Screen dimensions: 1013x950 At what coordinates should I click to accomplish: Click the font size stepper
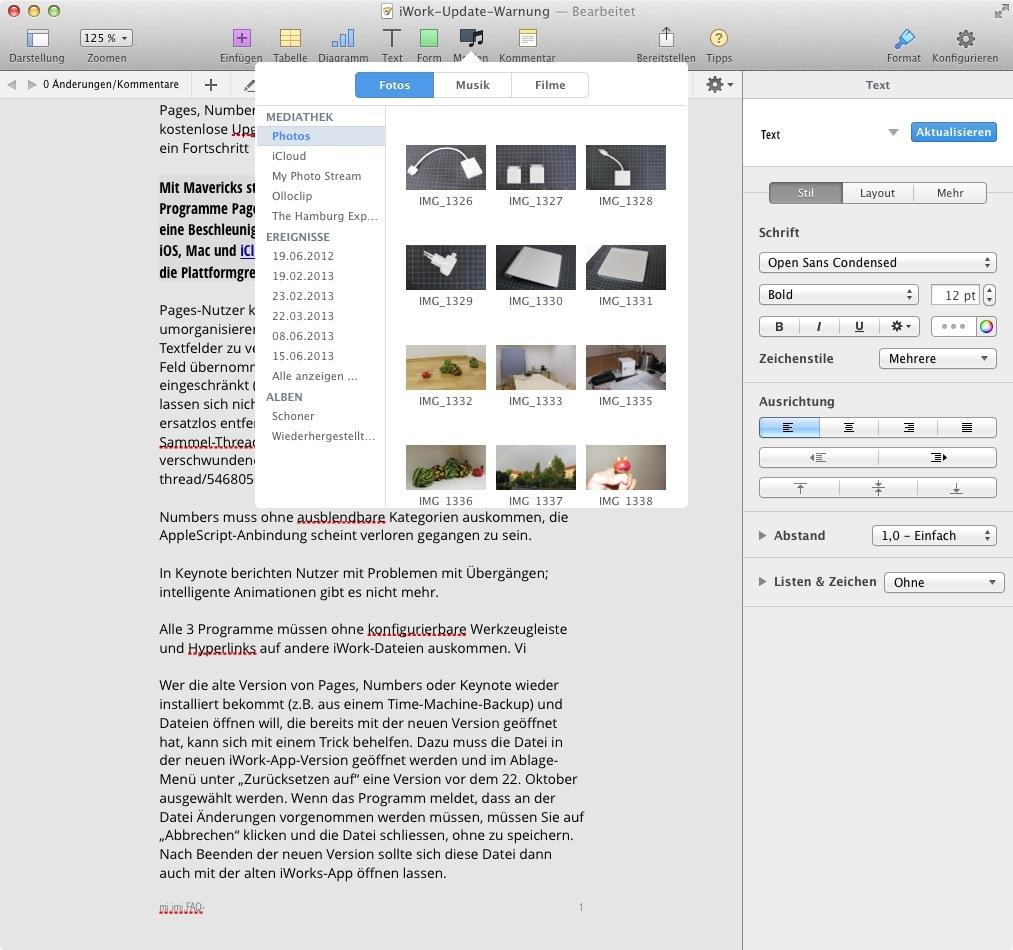coord(989,295)
